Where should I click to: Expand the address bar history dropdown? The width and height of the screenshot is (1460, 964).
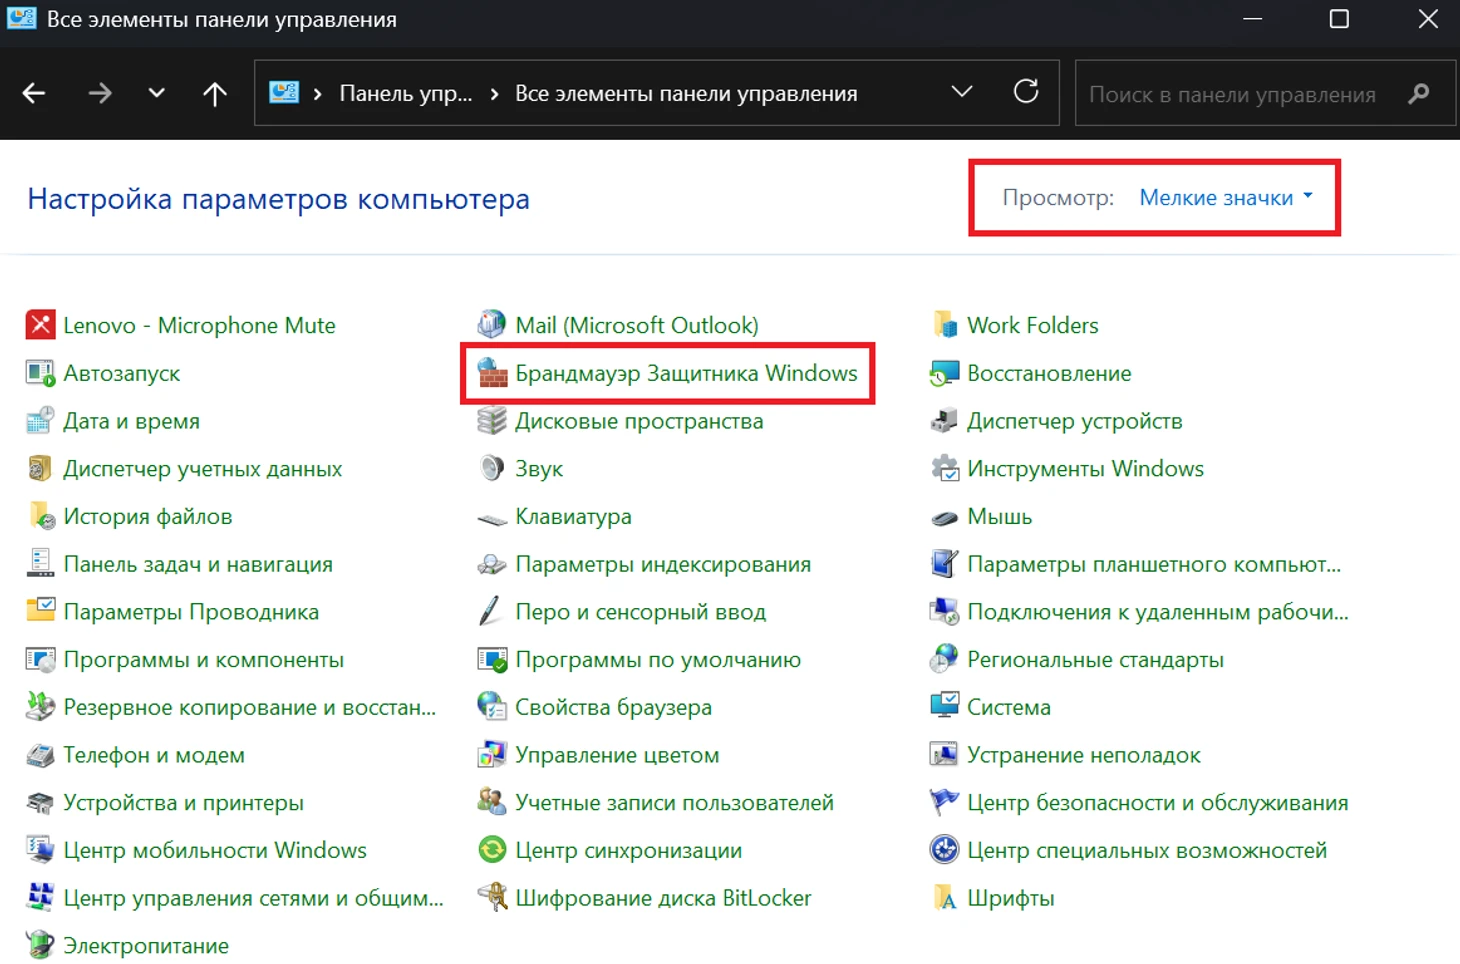click(962, 93)
